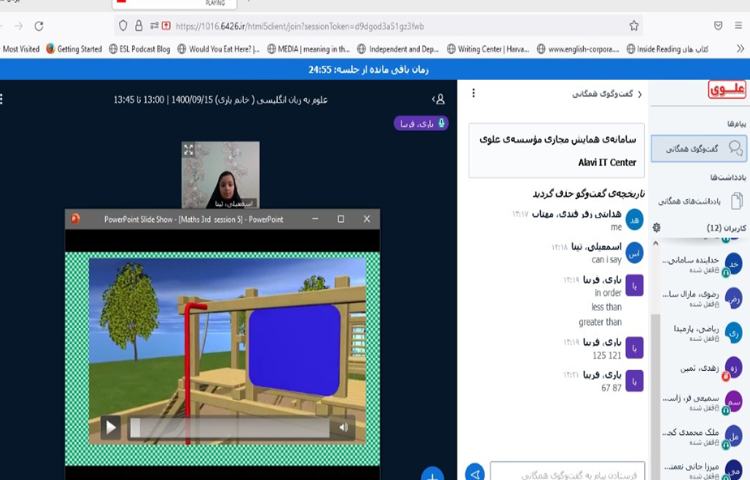750x480 pixels.
Task: Open the presentation area left-edge options menu
Action: (2, 99)
